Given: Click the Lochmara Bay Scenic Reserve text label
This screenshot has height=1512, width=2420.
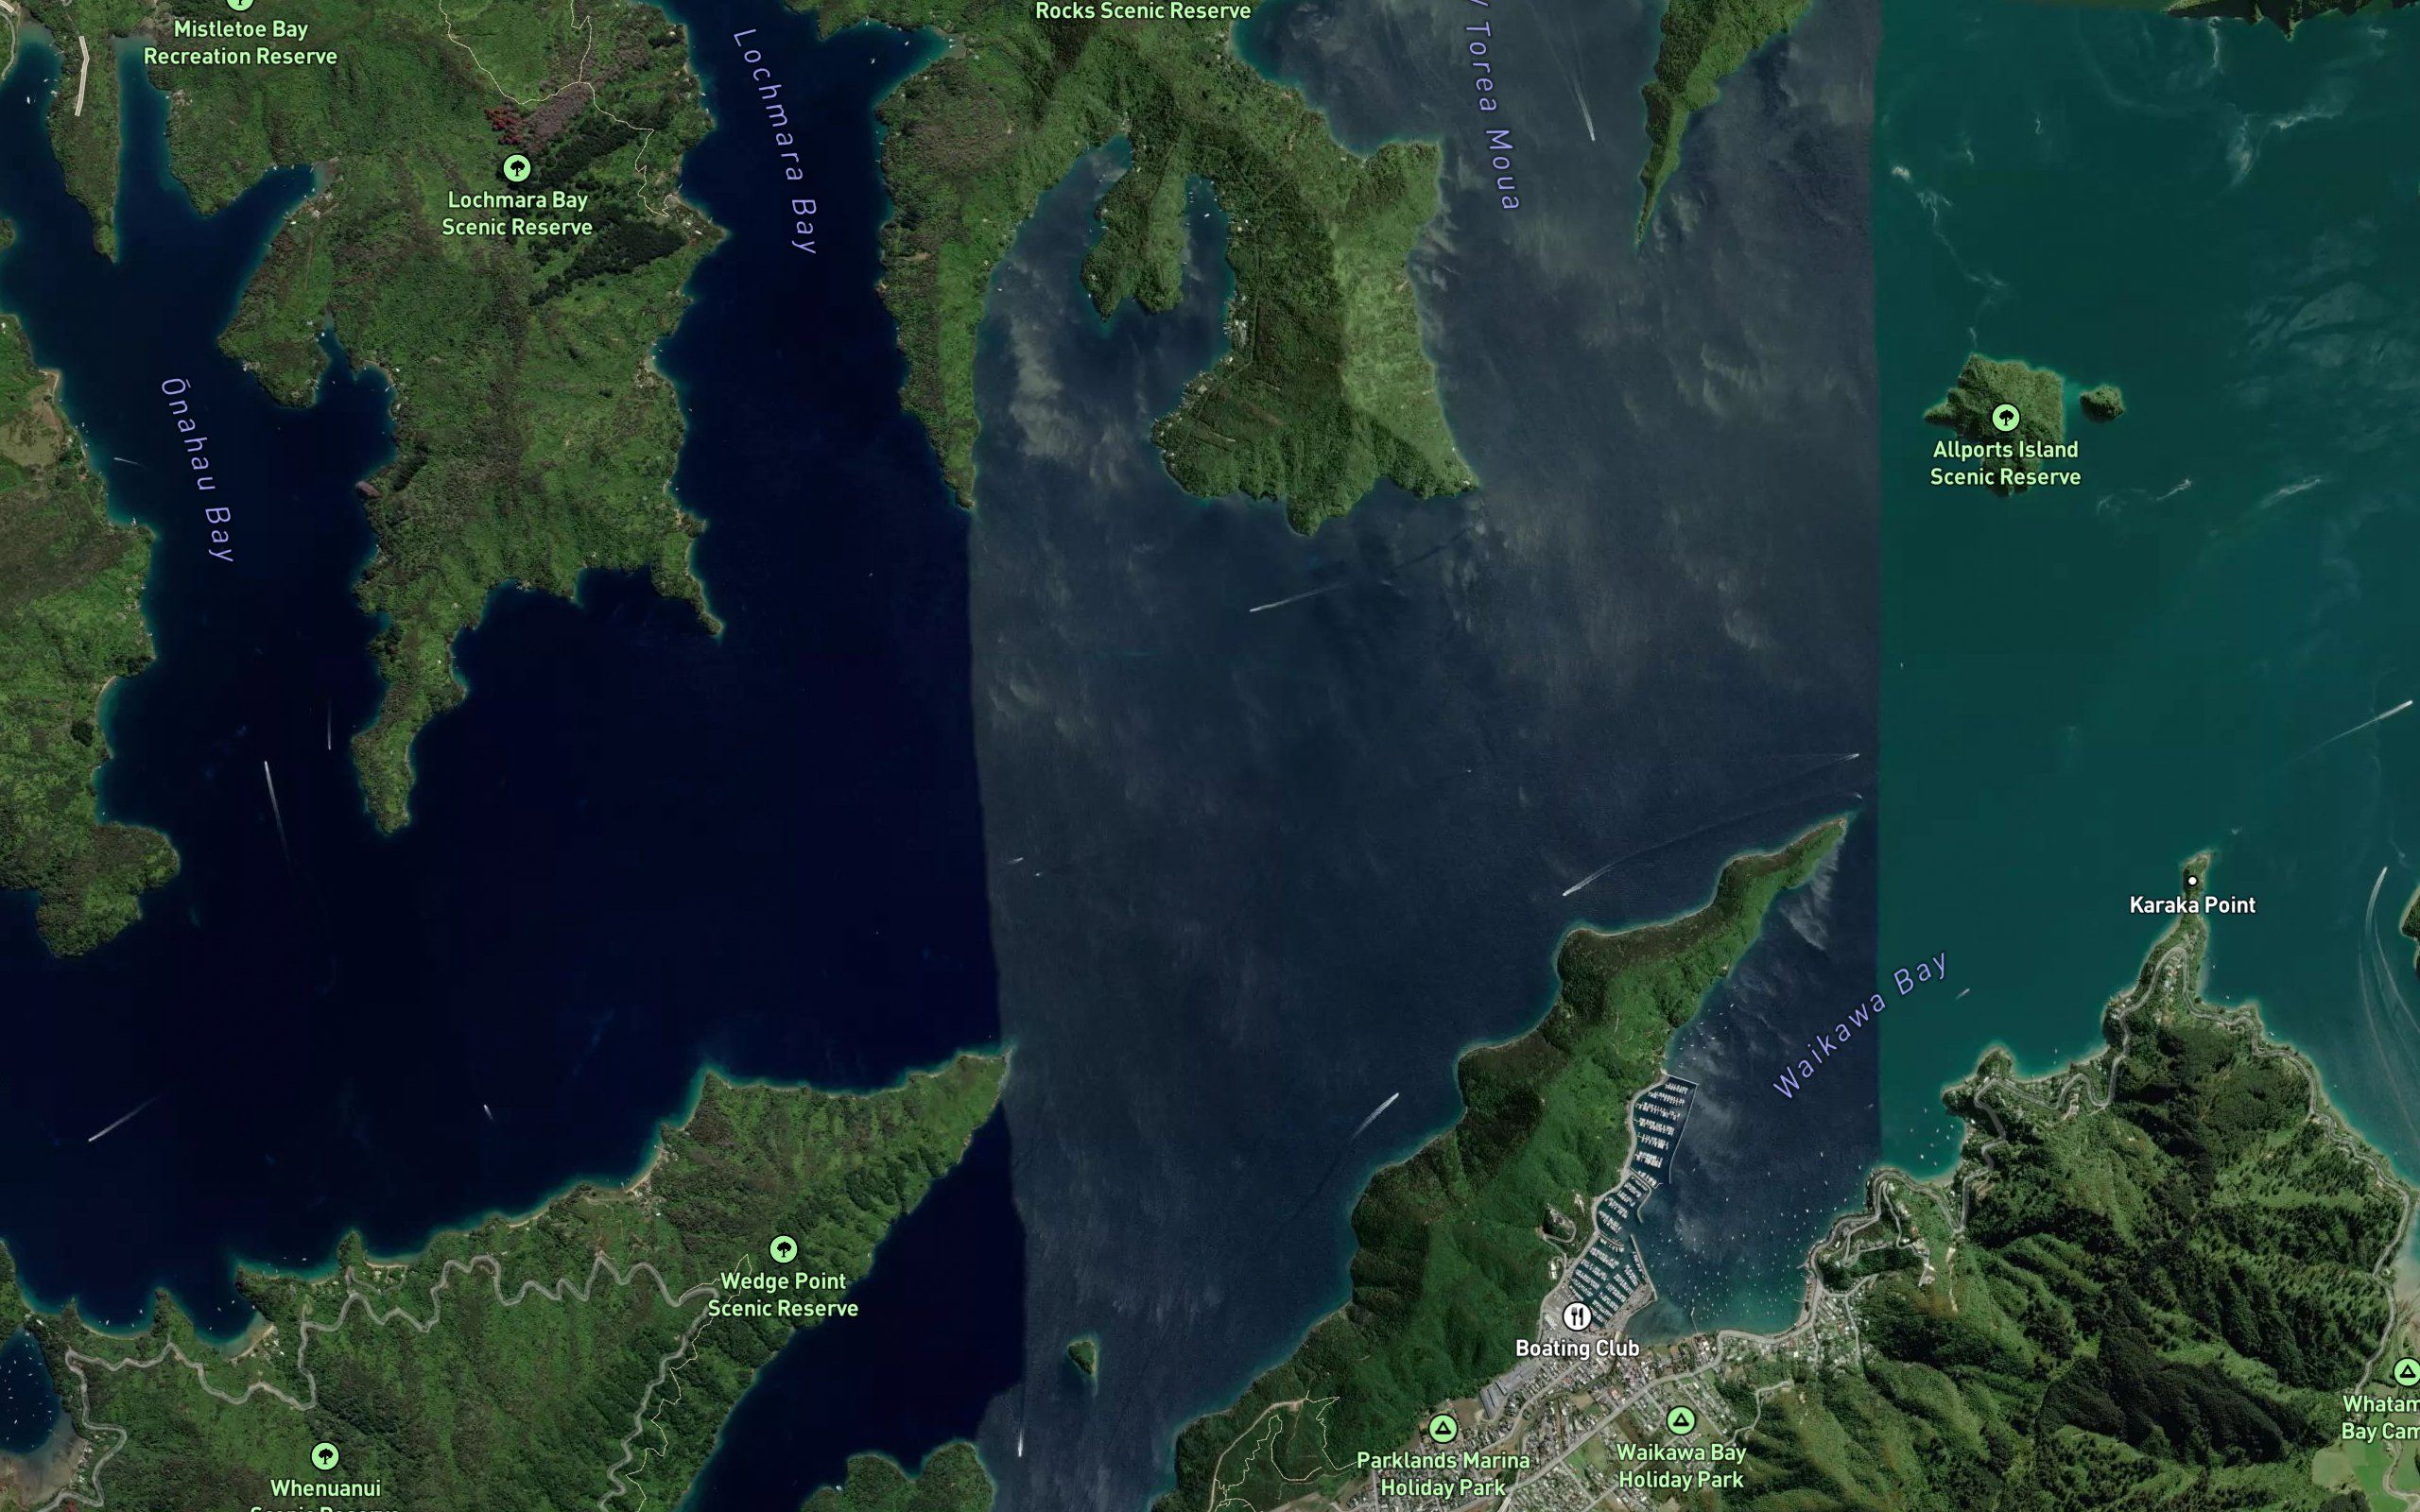Looking at the screenshot, I should coord(517,214).
